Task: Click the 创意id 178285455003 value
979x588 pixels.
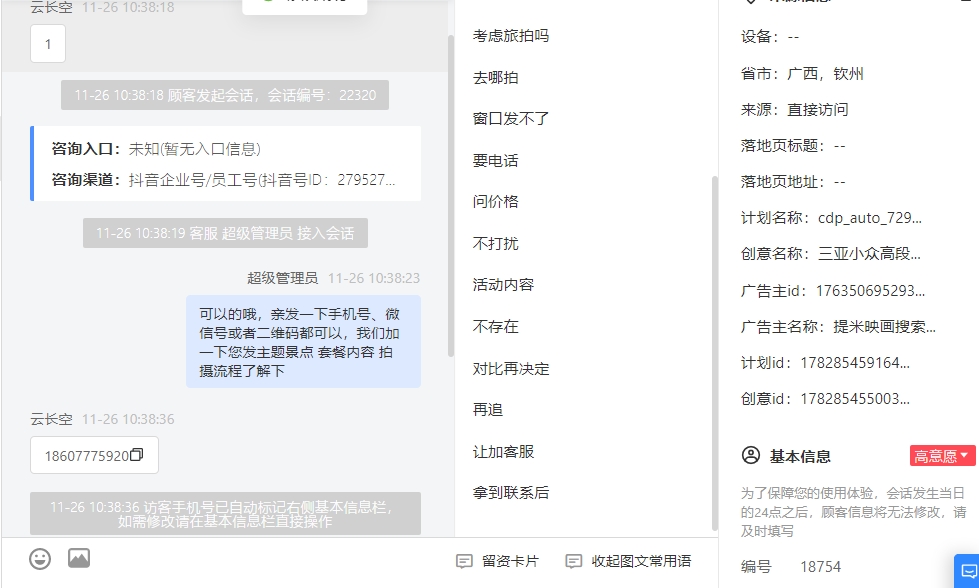Action: [855, 399]
